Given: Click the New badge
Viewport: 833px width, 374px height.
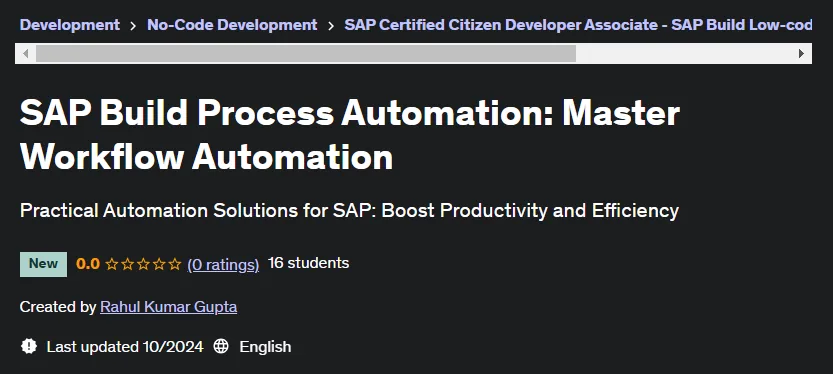Looking at the screenshot, I should pyautogui.click(x=44, y=264).
